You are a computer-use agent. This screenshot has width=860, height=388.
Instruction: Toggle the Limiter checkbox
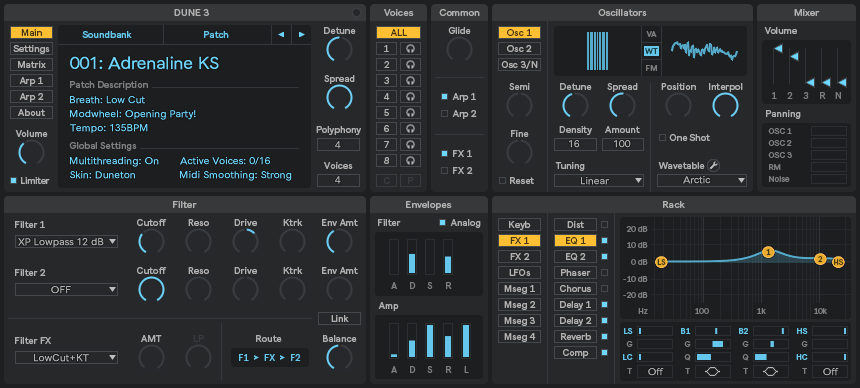coord(13,181)
